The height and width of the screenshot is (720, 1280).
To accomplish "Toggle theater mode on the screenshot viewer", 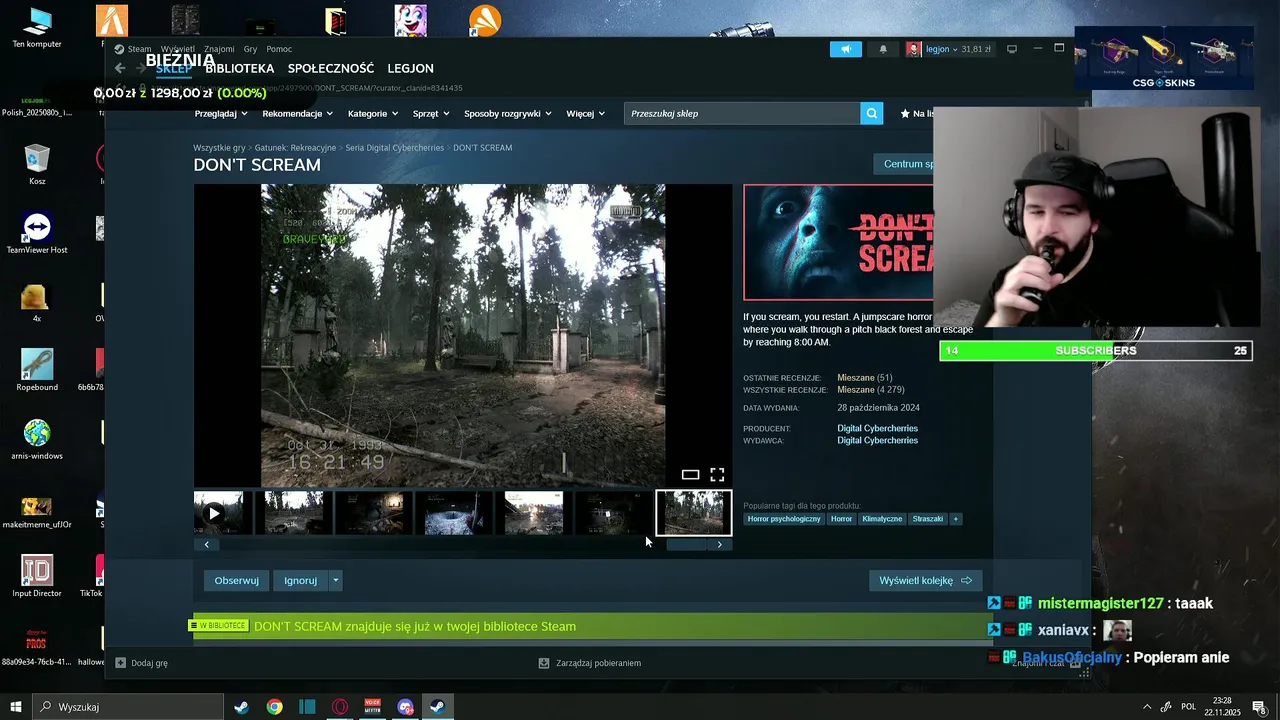I will 690,474.
